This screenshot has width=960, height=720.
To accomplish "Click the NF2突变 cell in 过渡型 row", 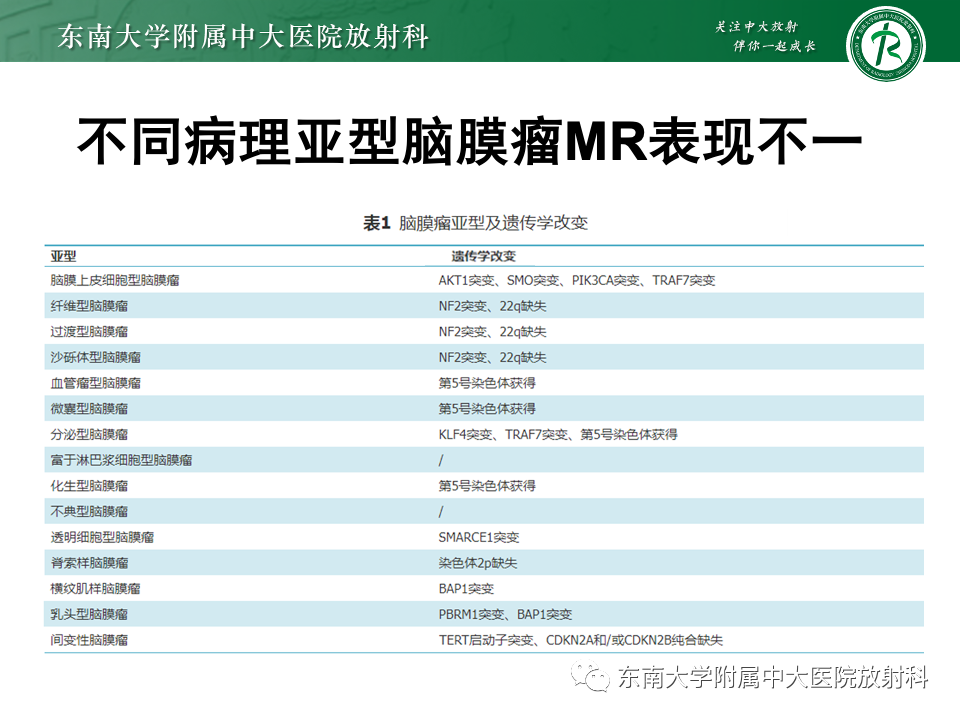I will point(492,332).
